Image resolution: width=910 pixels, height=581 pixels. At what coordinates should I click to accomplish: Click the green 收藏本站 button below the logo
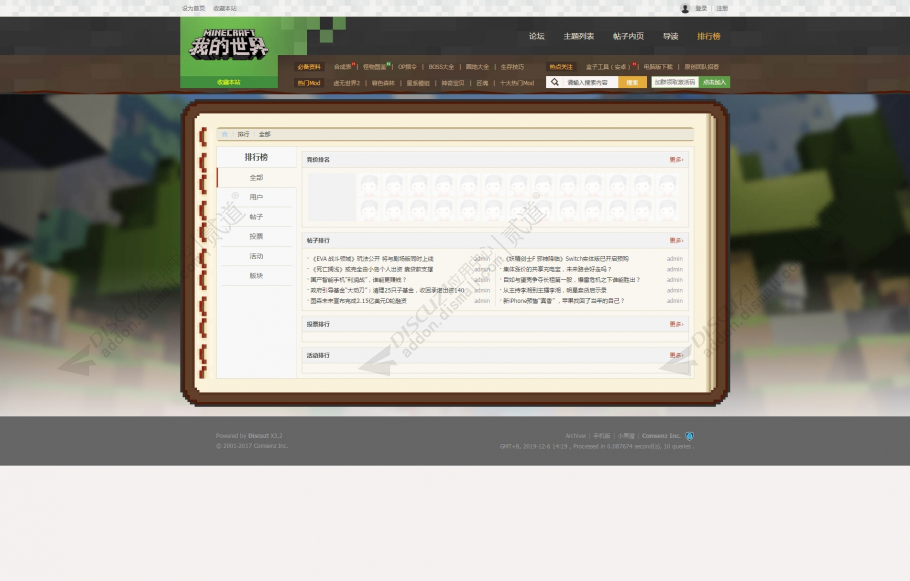pyautogui.click(x=229, y=82)
